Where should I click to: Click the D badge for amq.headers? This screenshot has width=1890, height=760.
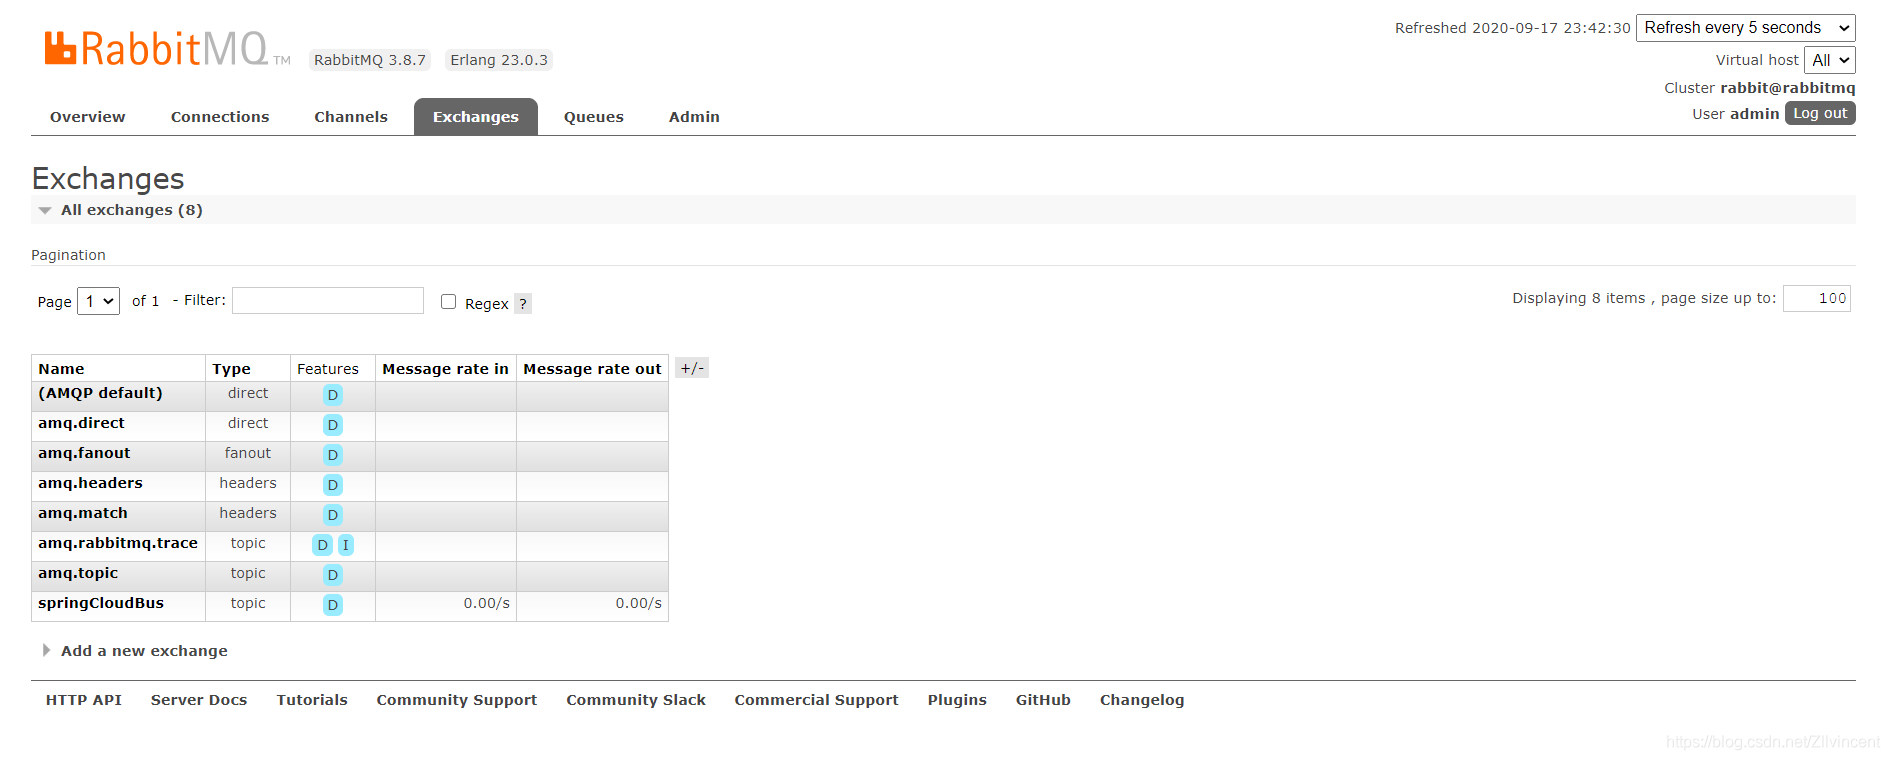click(x=333, y=485)
